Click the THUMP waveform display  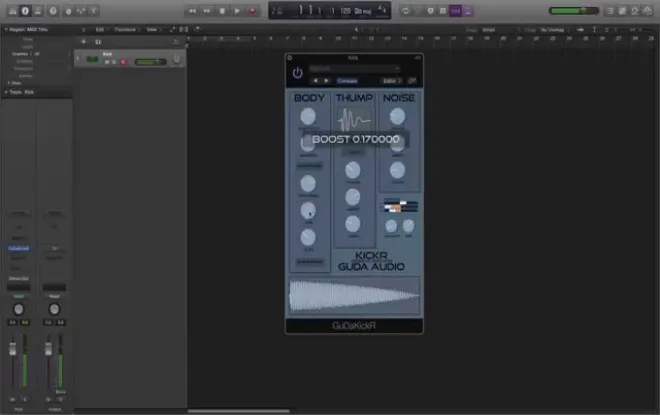click(x=354, y=120)
